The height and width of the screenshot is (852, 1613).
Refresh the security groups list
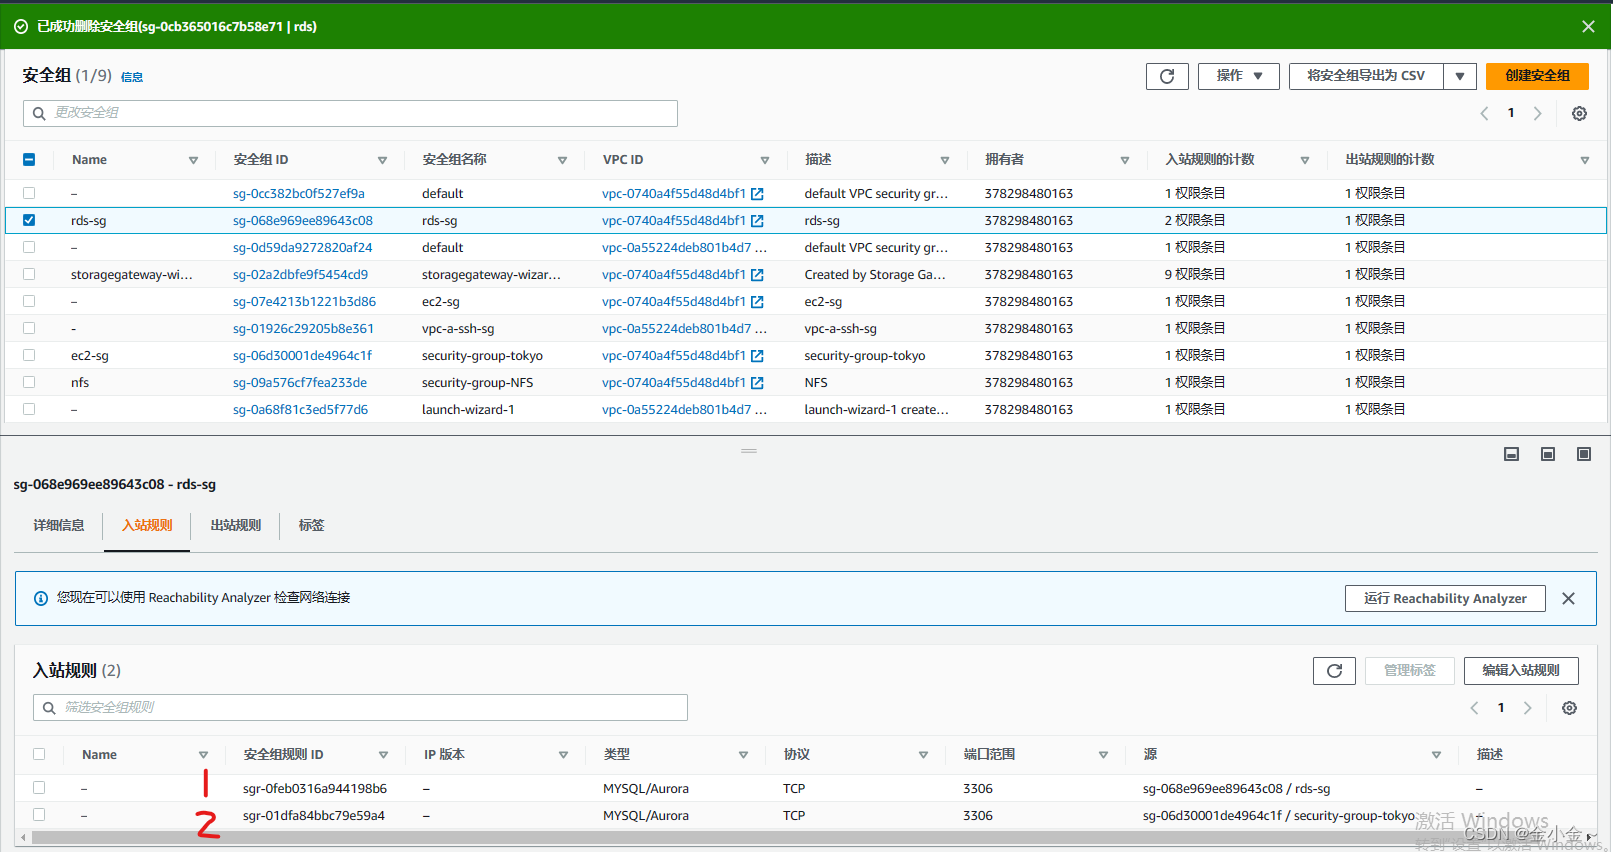(x=1167, y=76)
